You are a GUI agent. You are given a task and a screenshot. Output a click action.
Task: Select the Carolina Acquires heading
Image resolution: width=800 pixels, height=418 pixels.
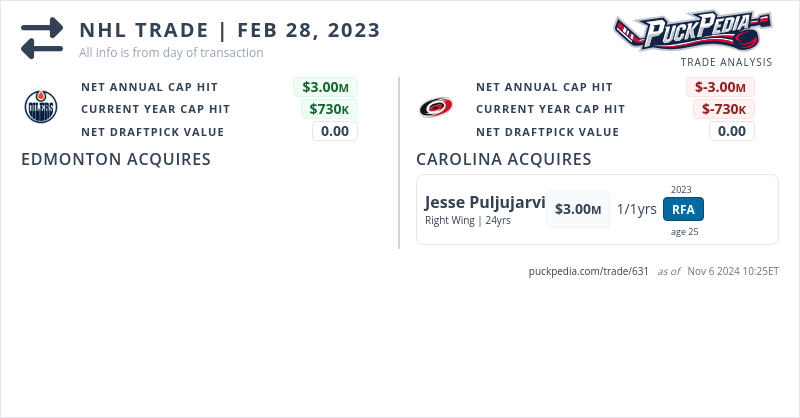click(x=503, y=159)
